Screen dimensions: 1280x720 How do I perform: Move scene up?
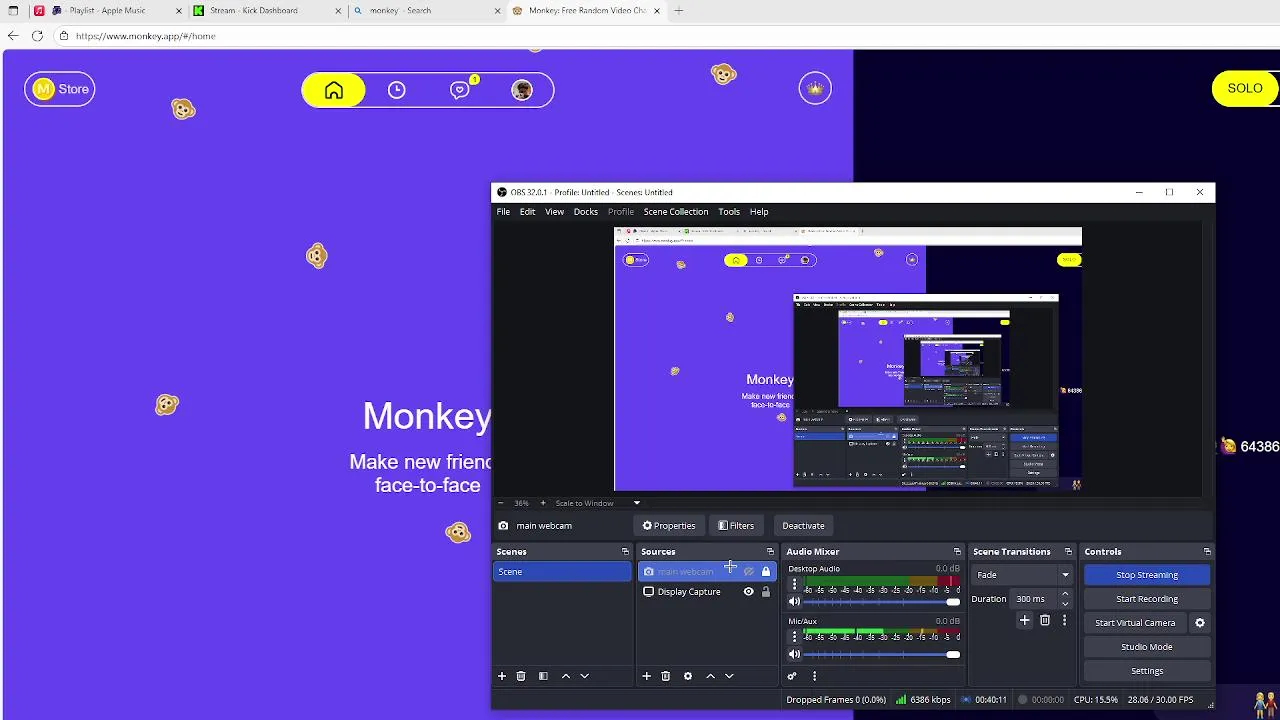(566, 677)
